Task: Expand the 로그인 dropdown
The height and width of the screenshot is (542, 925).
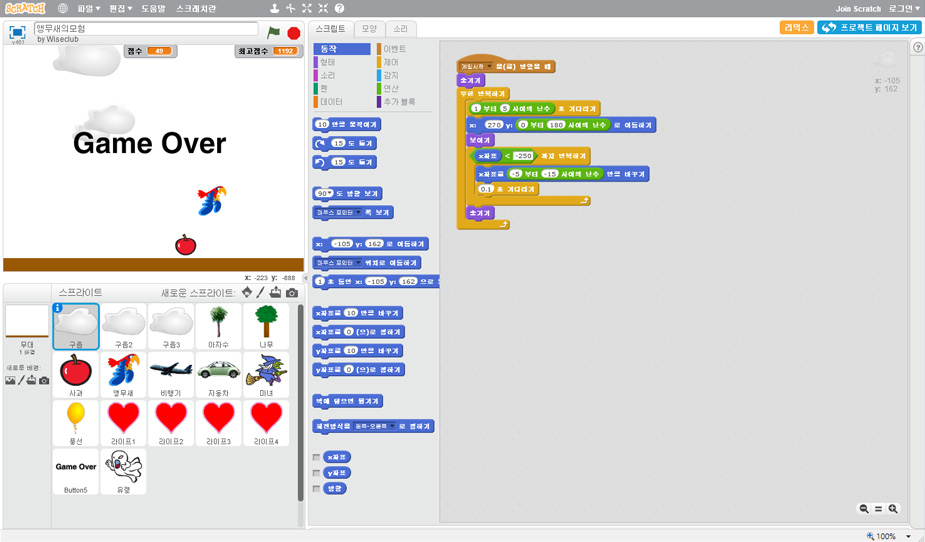Action: pyautogui.click(x=904, y=8)
